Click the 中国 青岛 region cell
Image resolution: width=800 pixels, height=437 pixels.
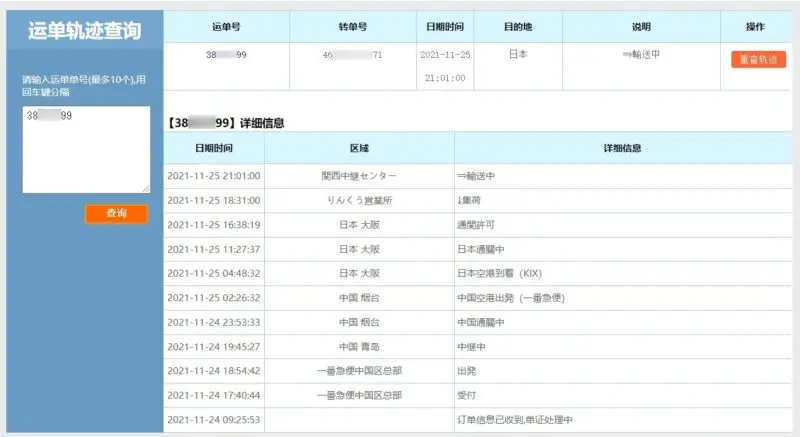(359, 346)
